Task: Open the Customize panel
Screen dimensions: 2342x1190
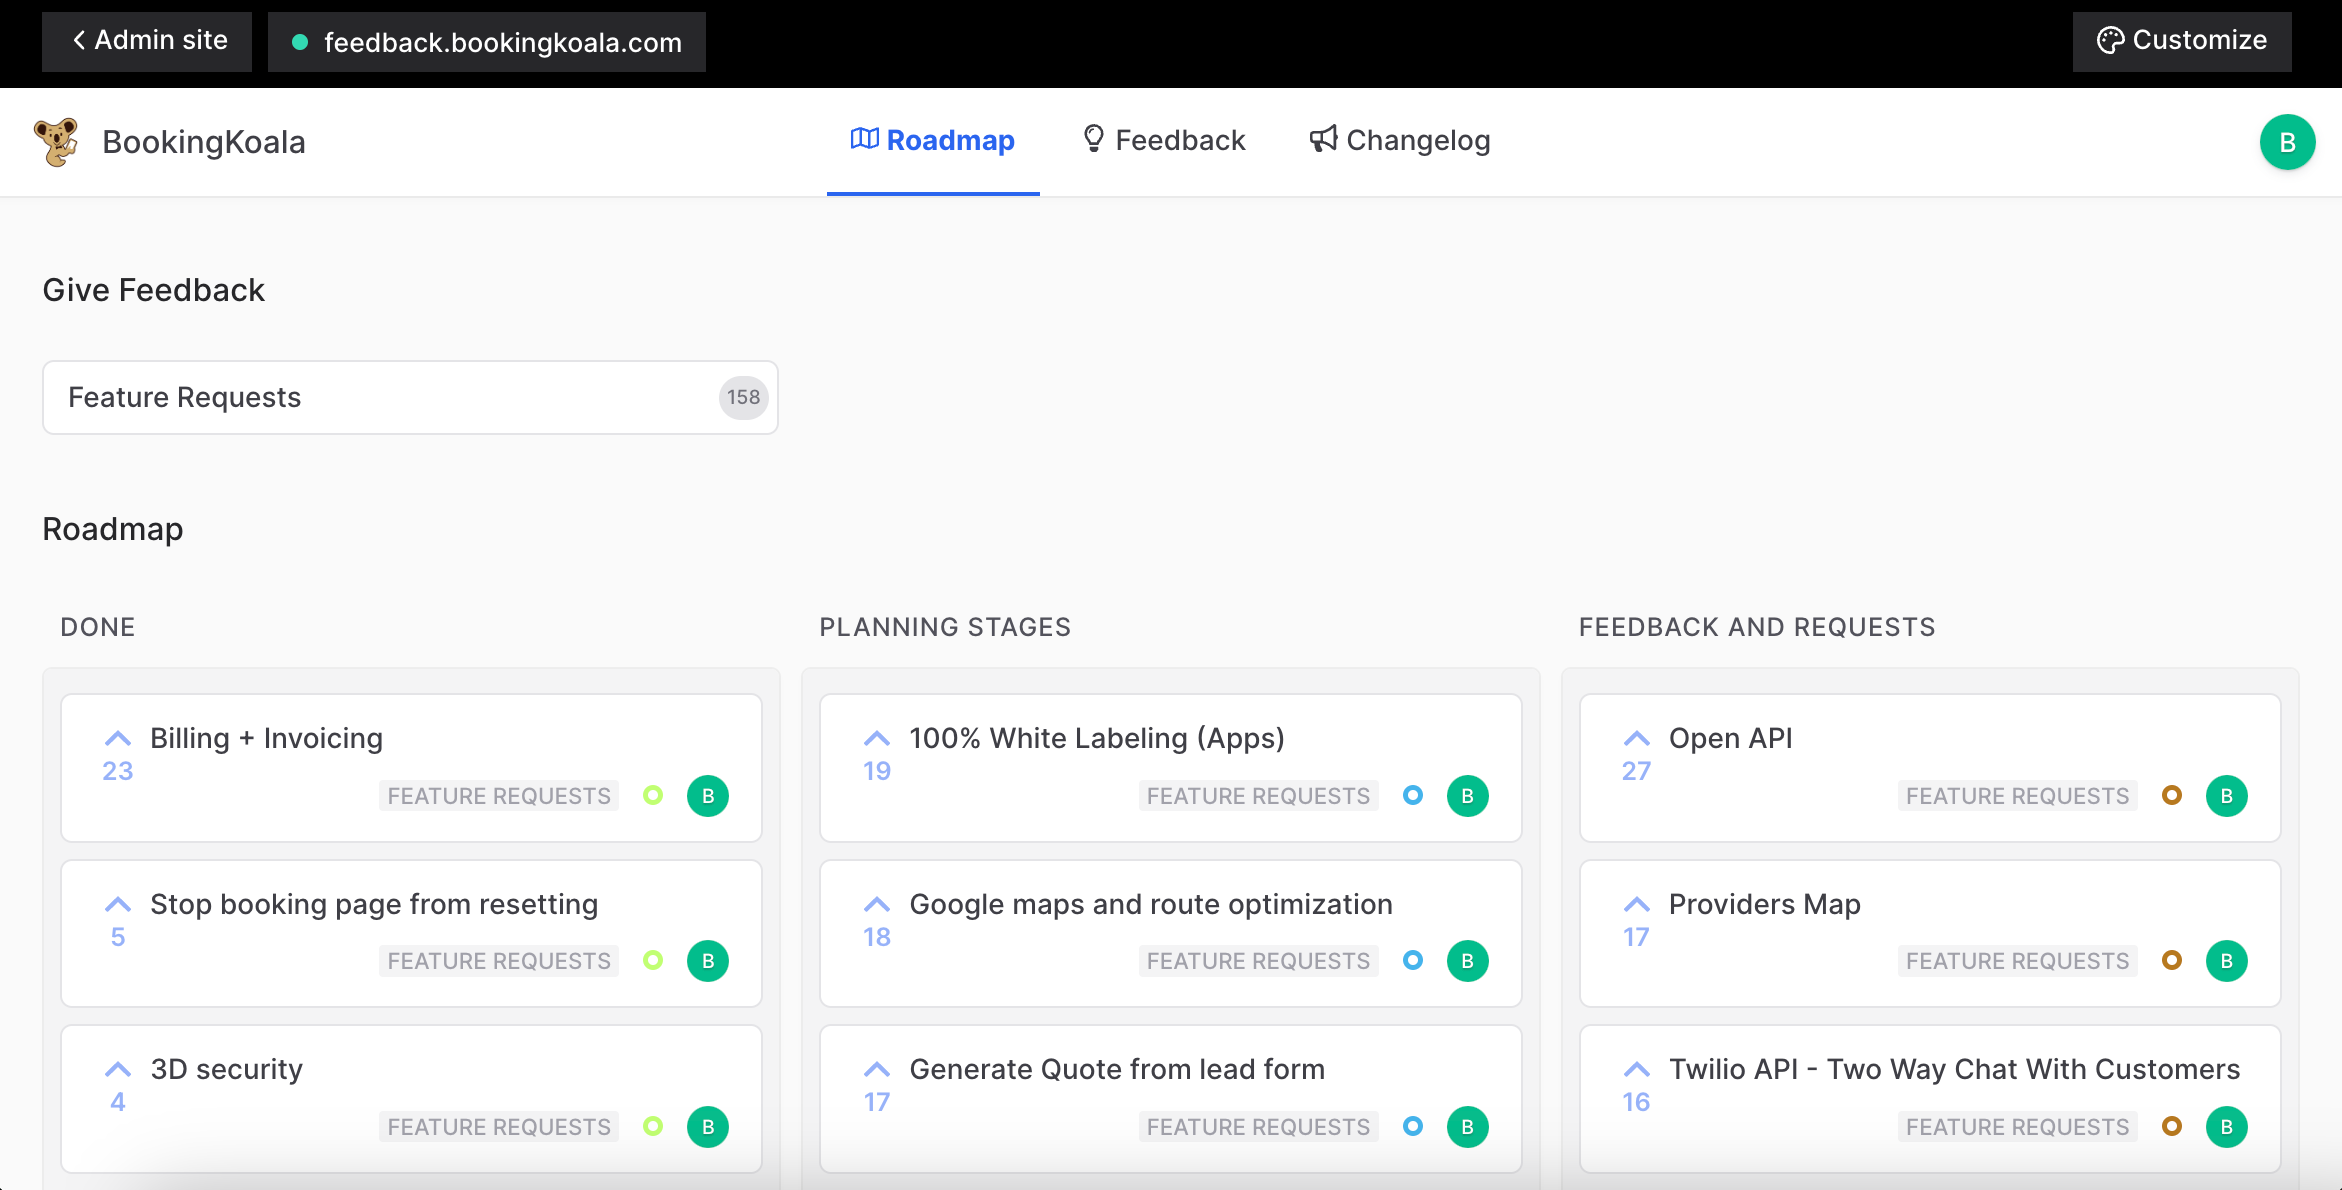Action: [x=2181, y=41]
